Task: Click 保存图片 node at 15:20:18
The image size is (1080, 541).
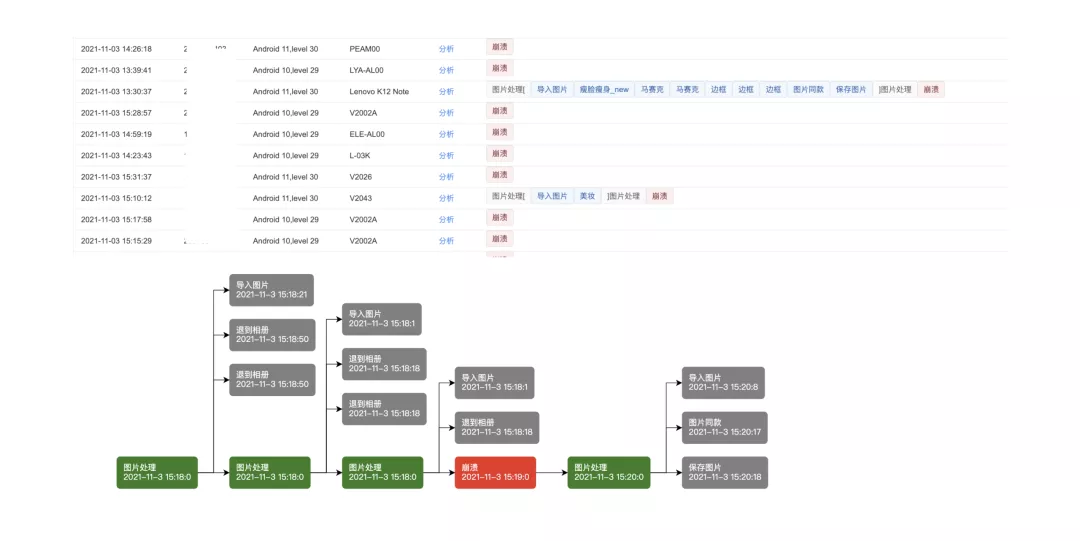Action: [724, 472]
